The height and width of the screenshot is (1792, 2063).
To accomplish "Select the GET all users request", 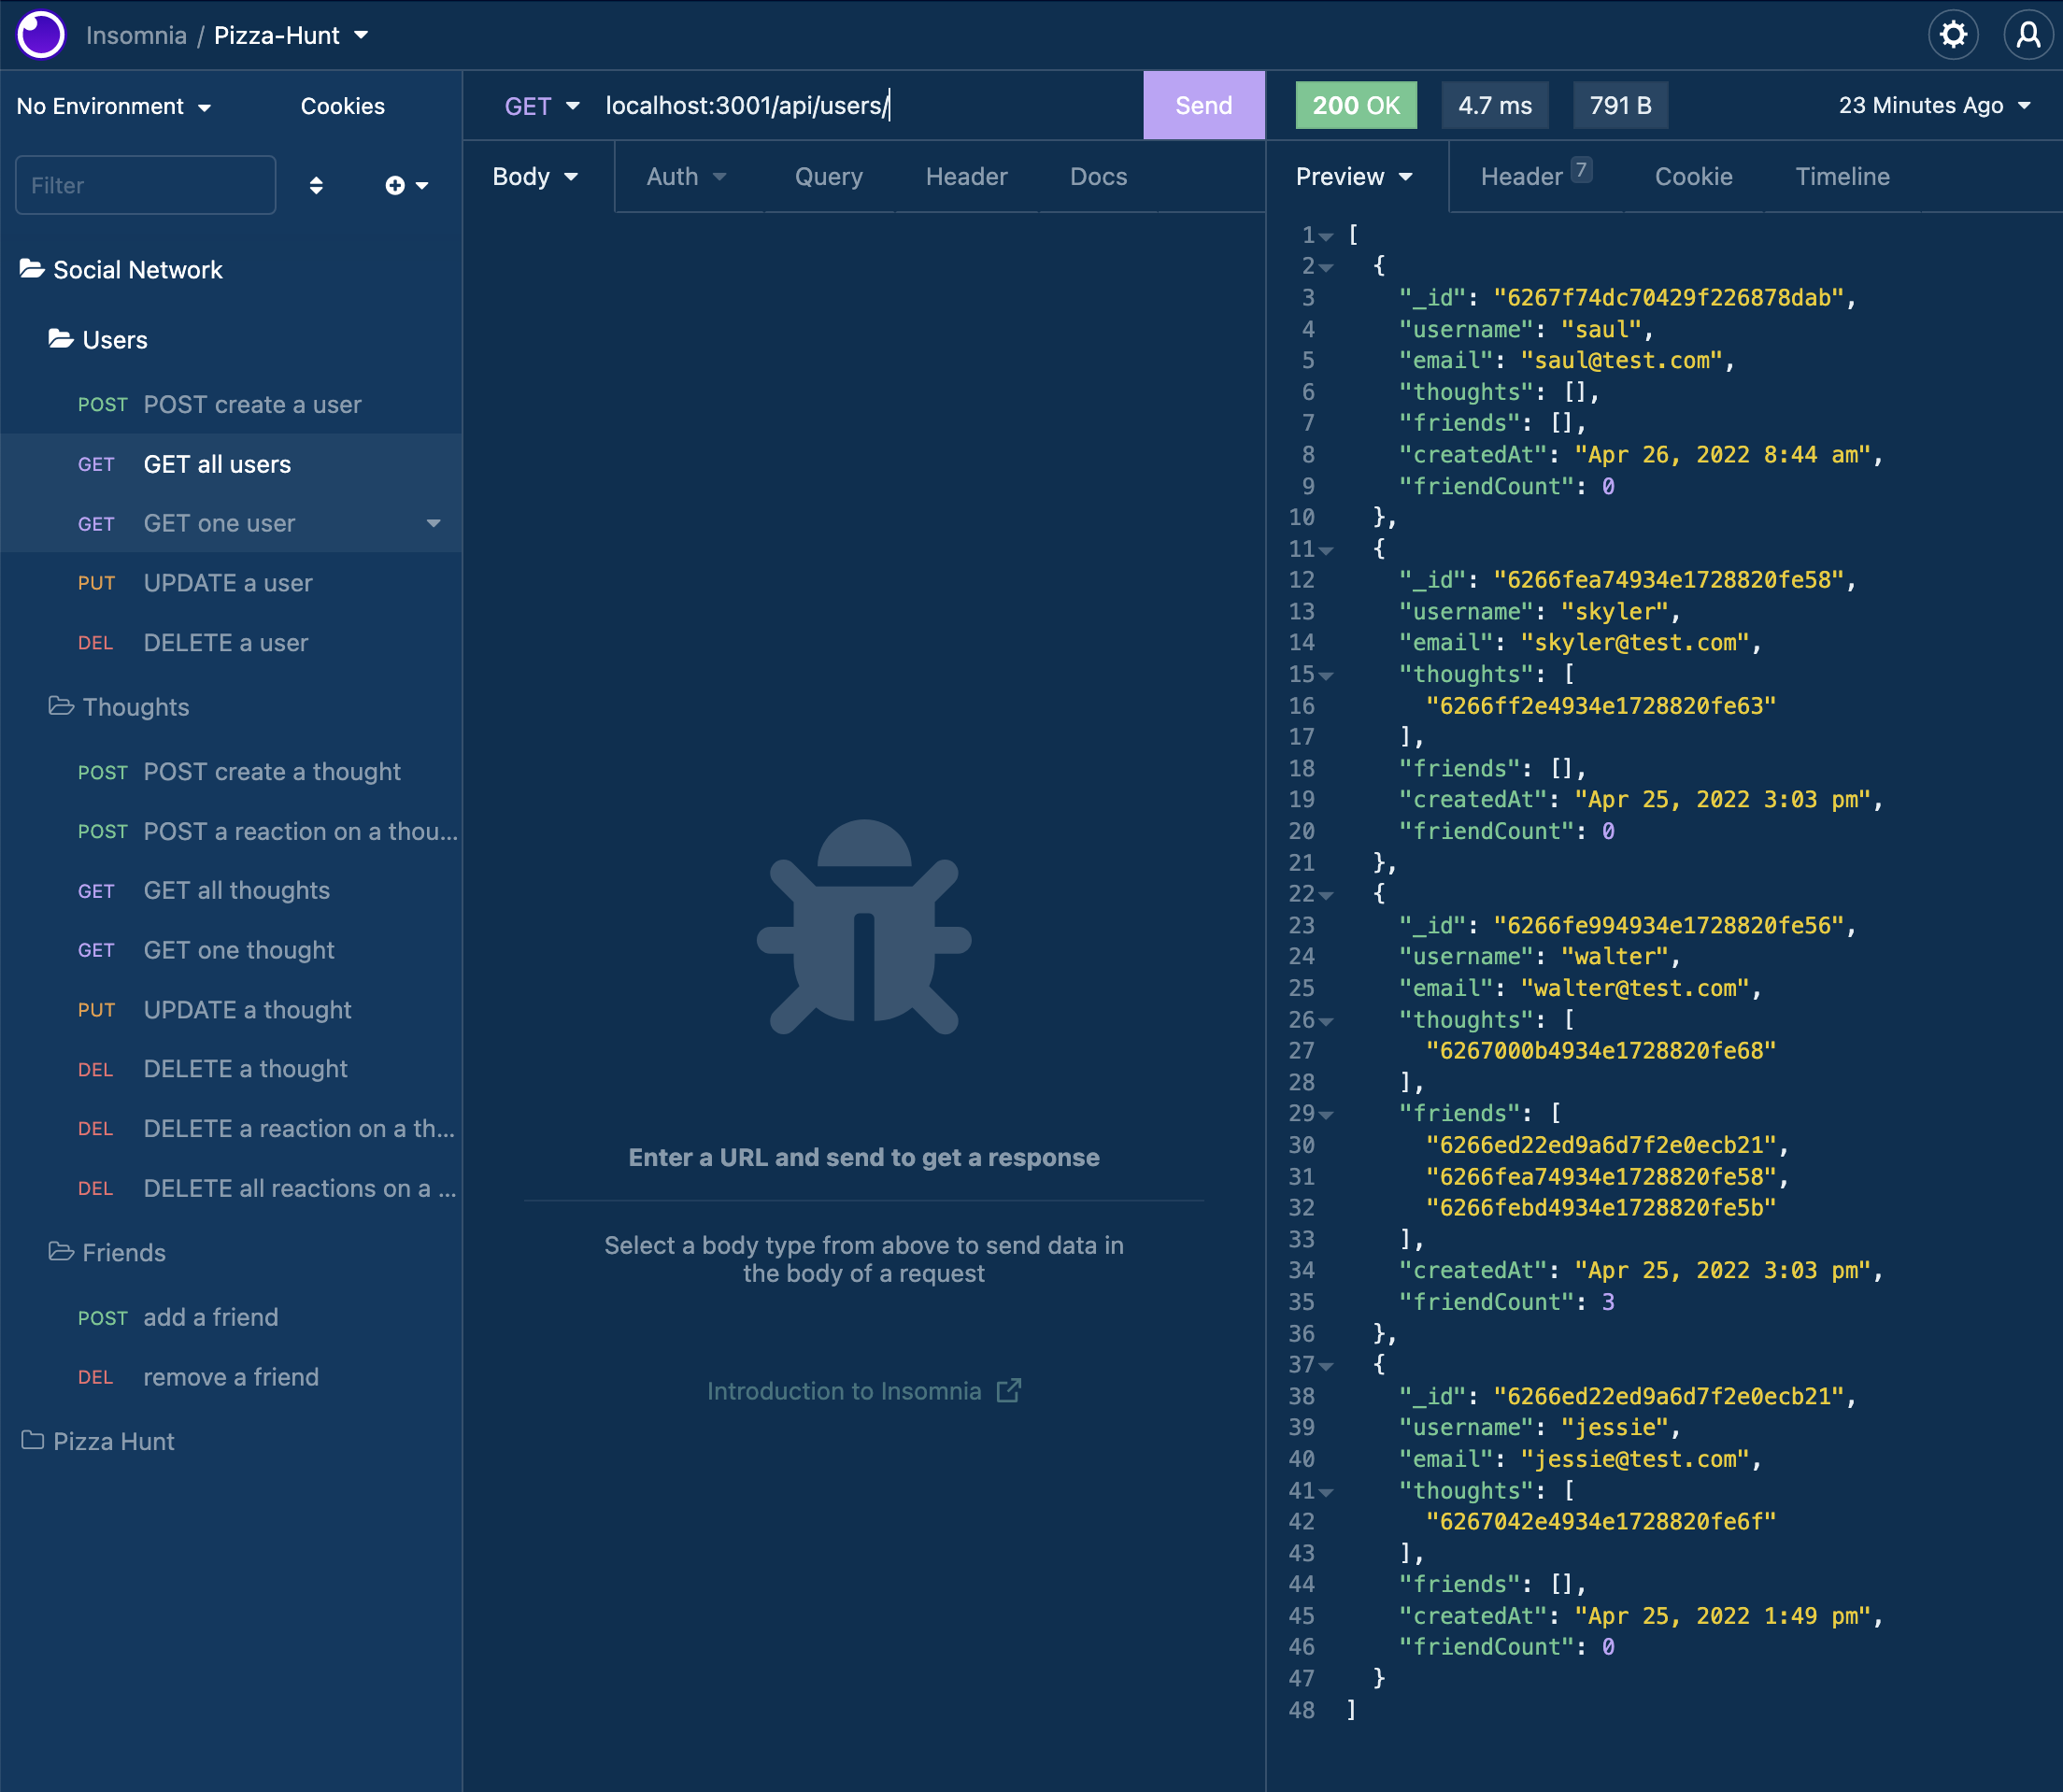I will click(231, 464).
